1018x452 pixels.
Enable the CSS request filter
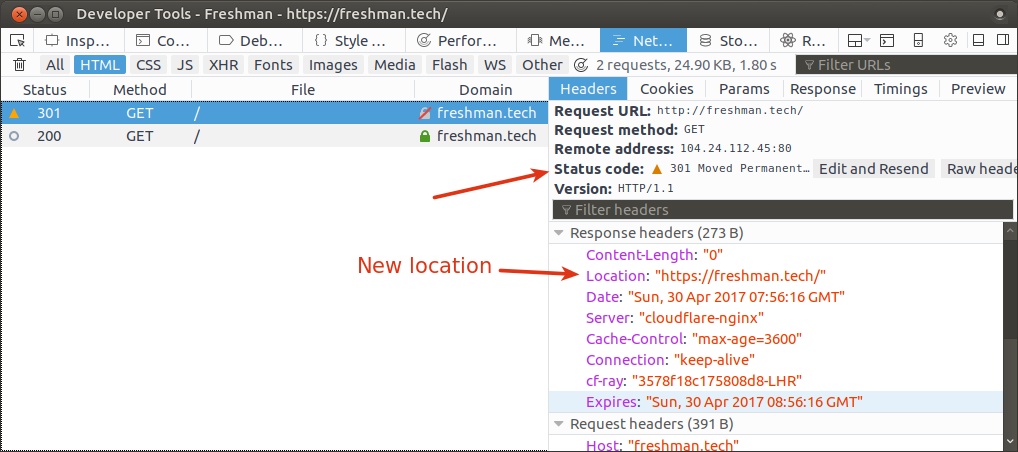(x=148, y=65)
